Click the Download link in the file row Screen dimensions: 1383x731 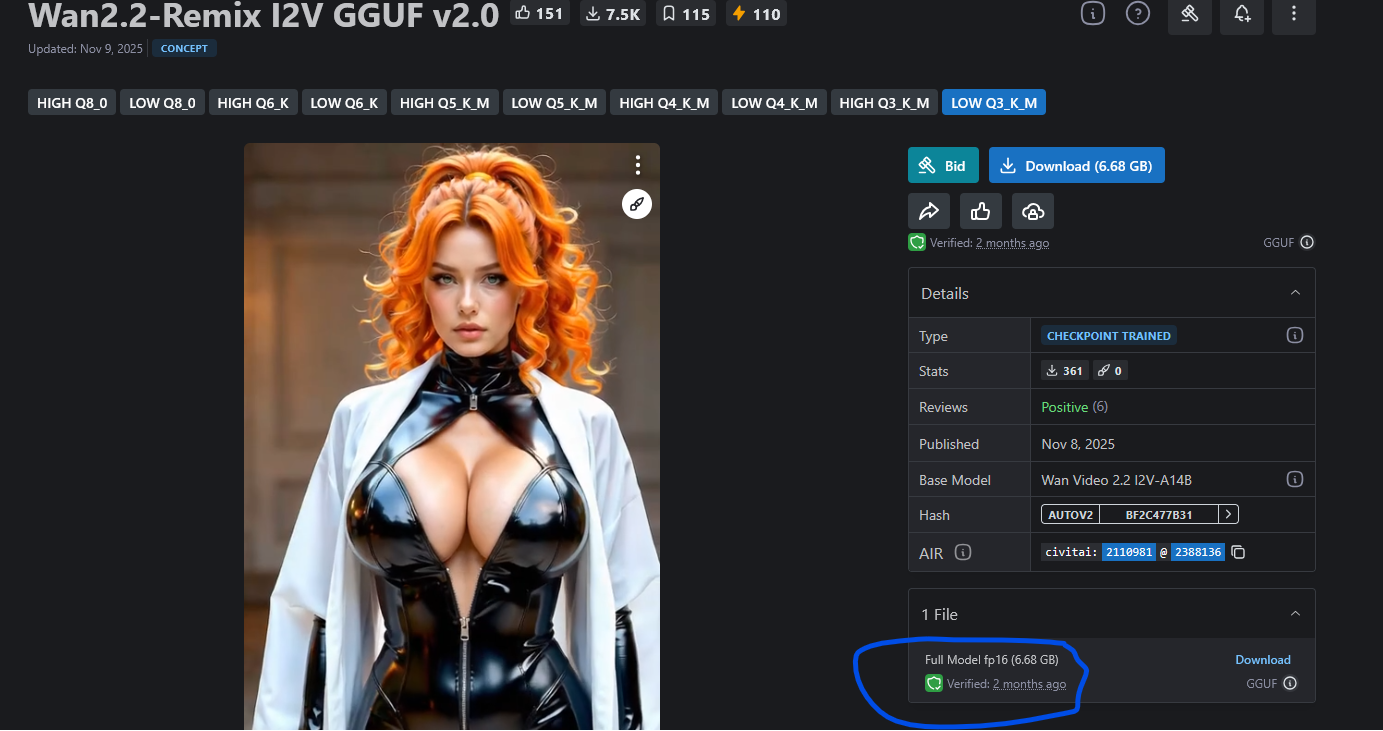(x=1263, y=660)
